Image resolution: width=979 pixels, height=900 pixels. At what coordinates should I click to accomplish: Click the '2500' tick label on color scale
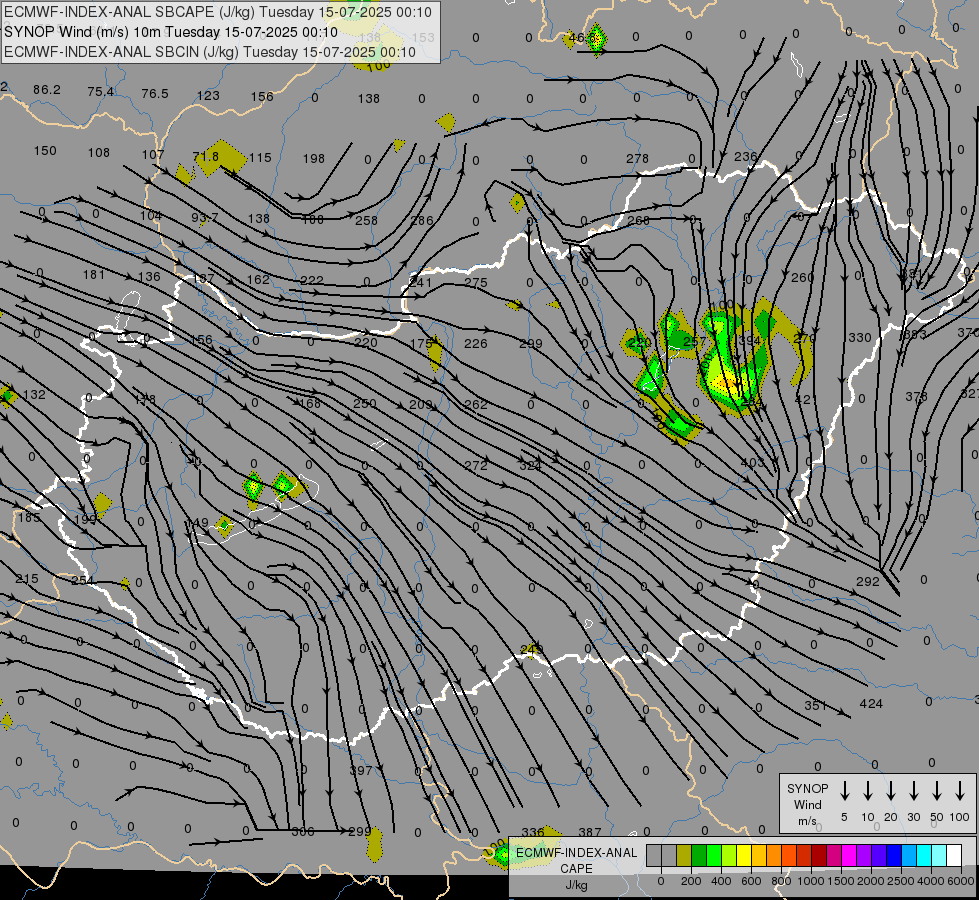(900, 881)
